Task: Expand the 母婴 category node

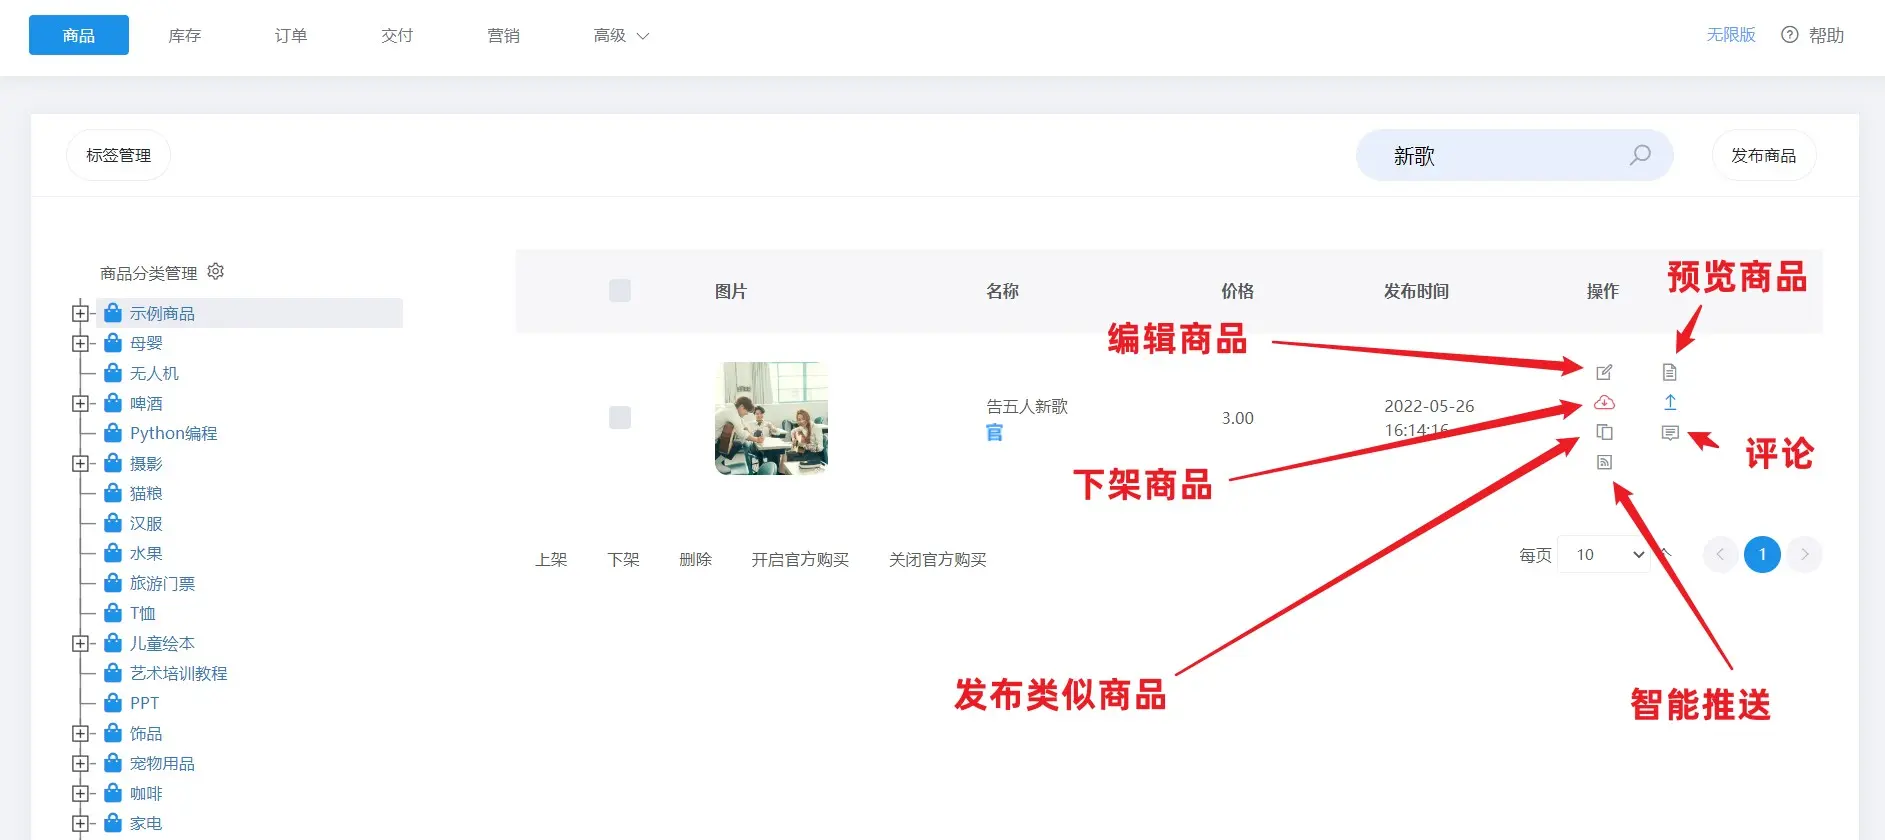Action: (x=80, y=343)
